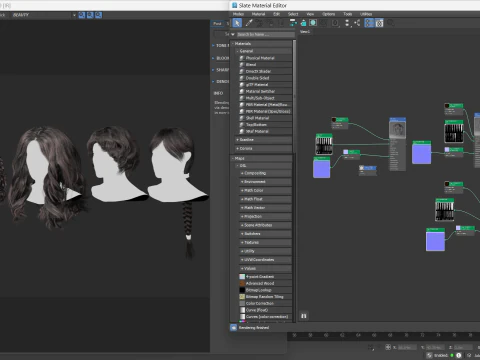Screen dimensions: 480x360
Task: Toggle show shaded material in viewport icon
Action: (x=313, y=23)
